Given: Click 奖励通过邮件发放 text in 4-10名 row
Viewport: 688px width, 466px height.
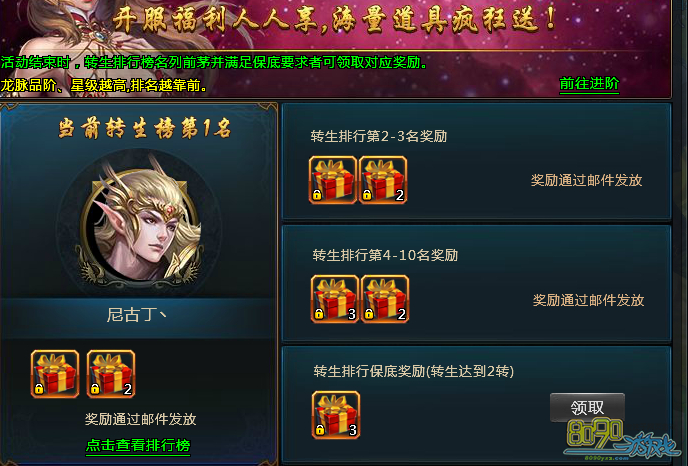Looking at the screenshot, I should pos(588,300).
